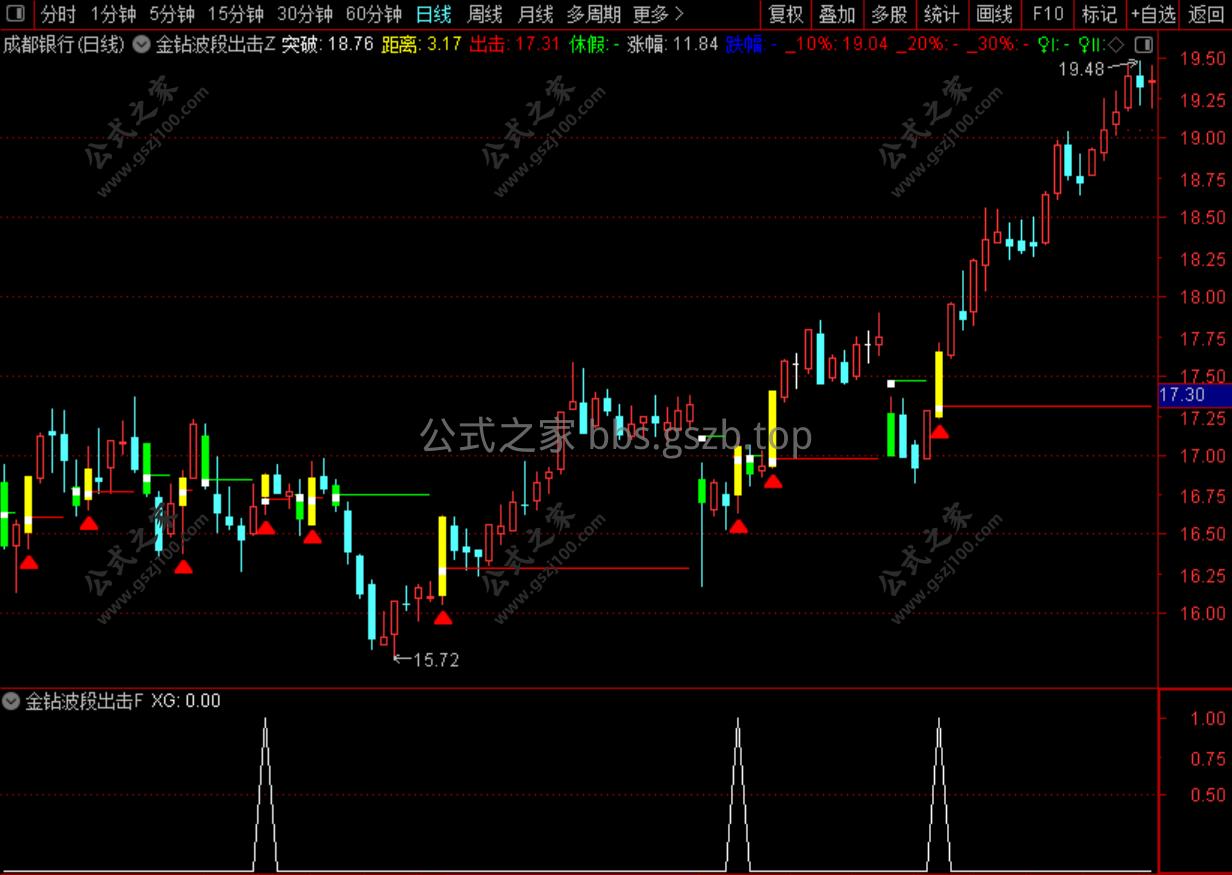1232x875 pixels.
Task: Click the 叠加 overlay button
Action: [x=837, y=14]
